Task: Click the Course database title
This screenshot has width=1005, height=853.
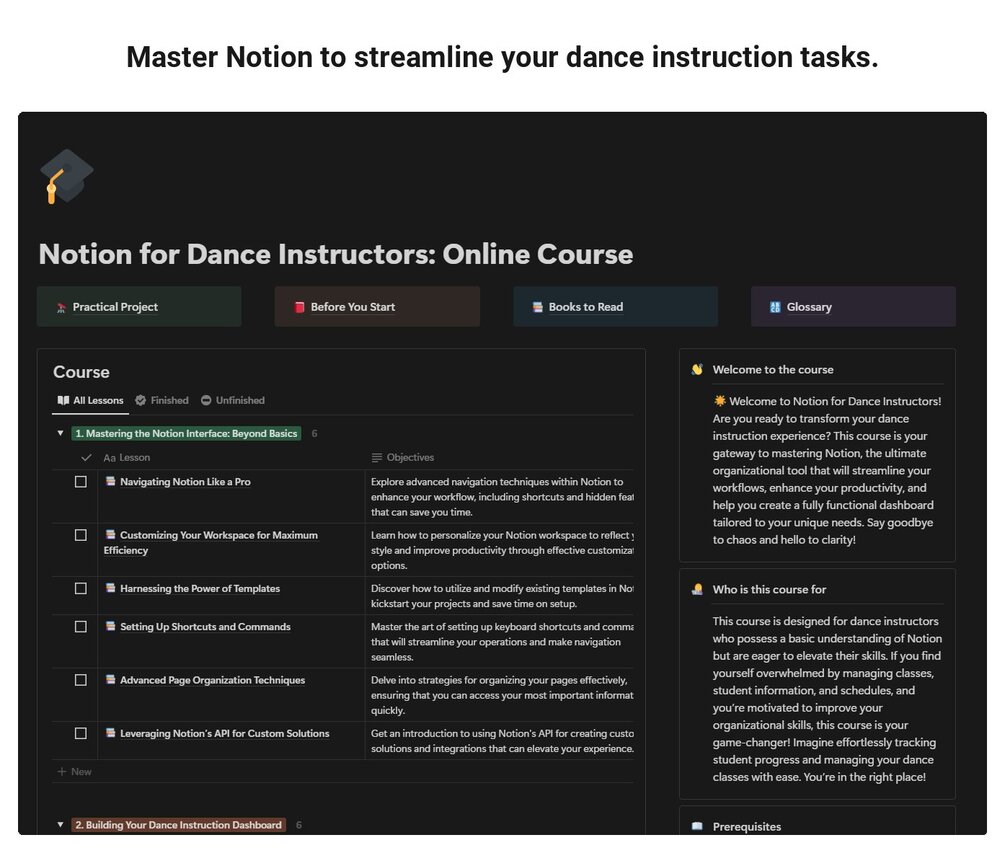Action: [x=81, y=372]
